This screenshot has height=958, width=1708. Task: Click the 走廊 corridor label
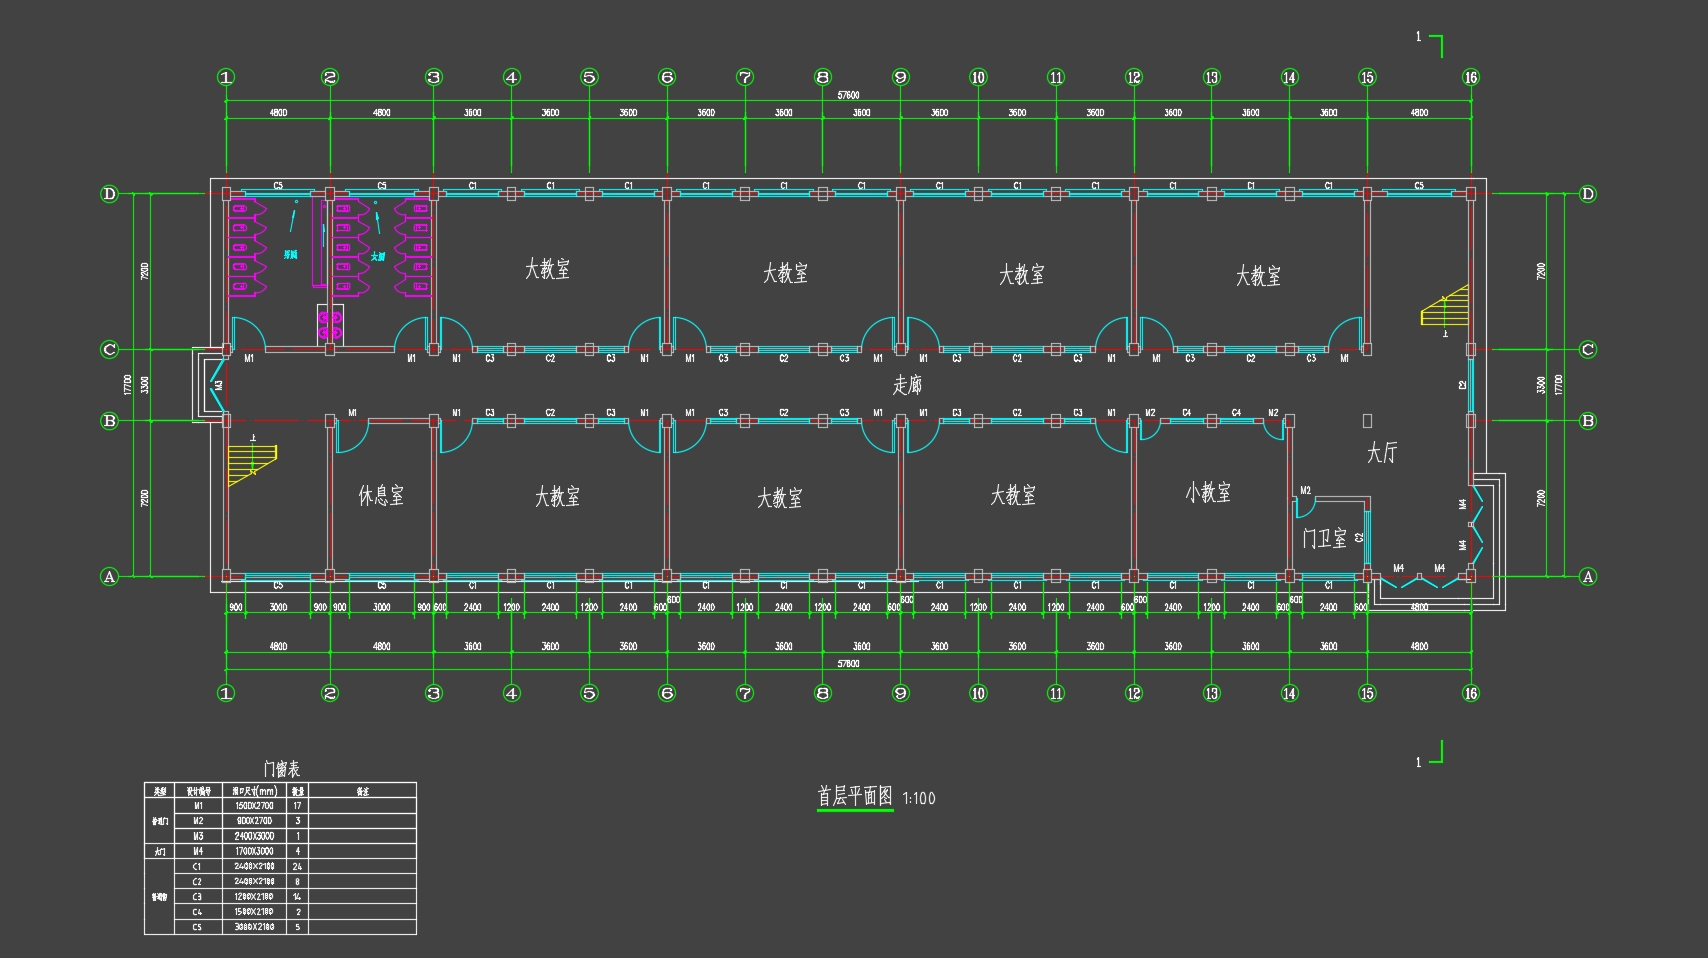point(907,386)
